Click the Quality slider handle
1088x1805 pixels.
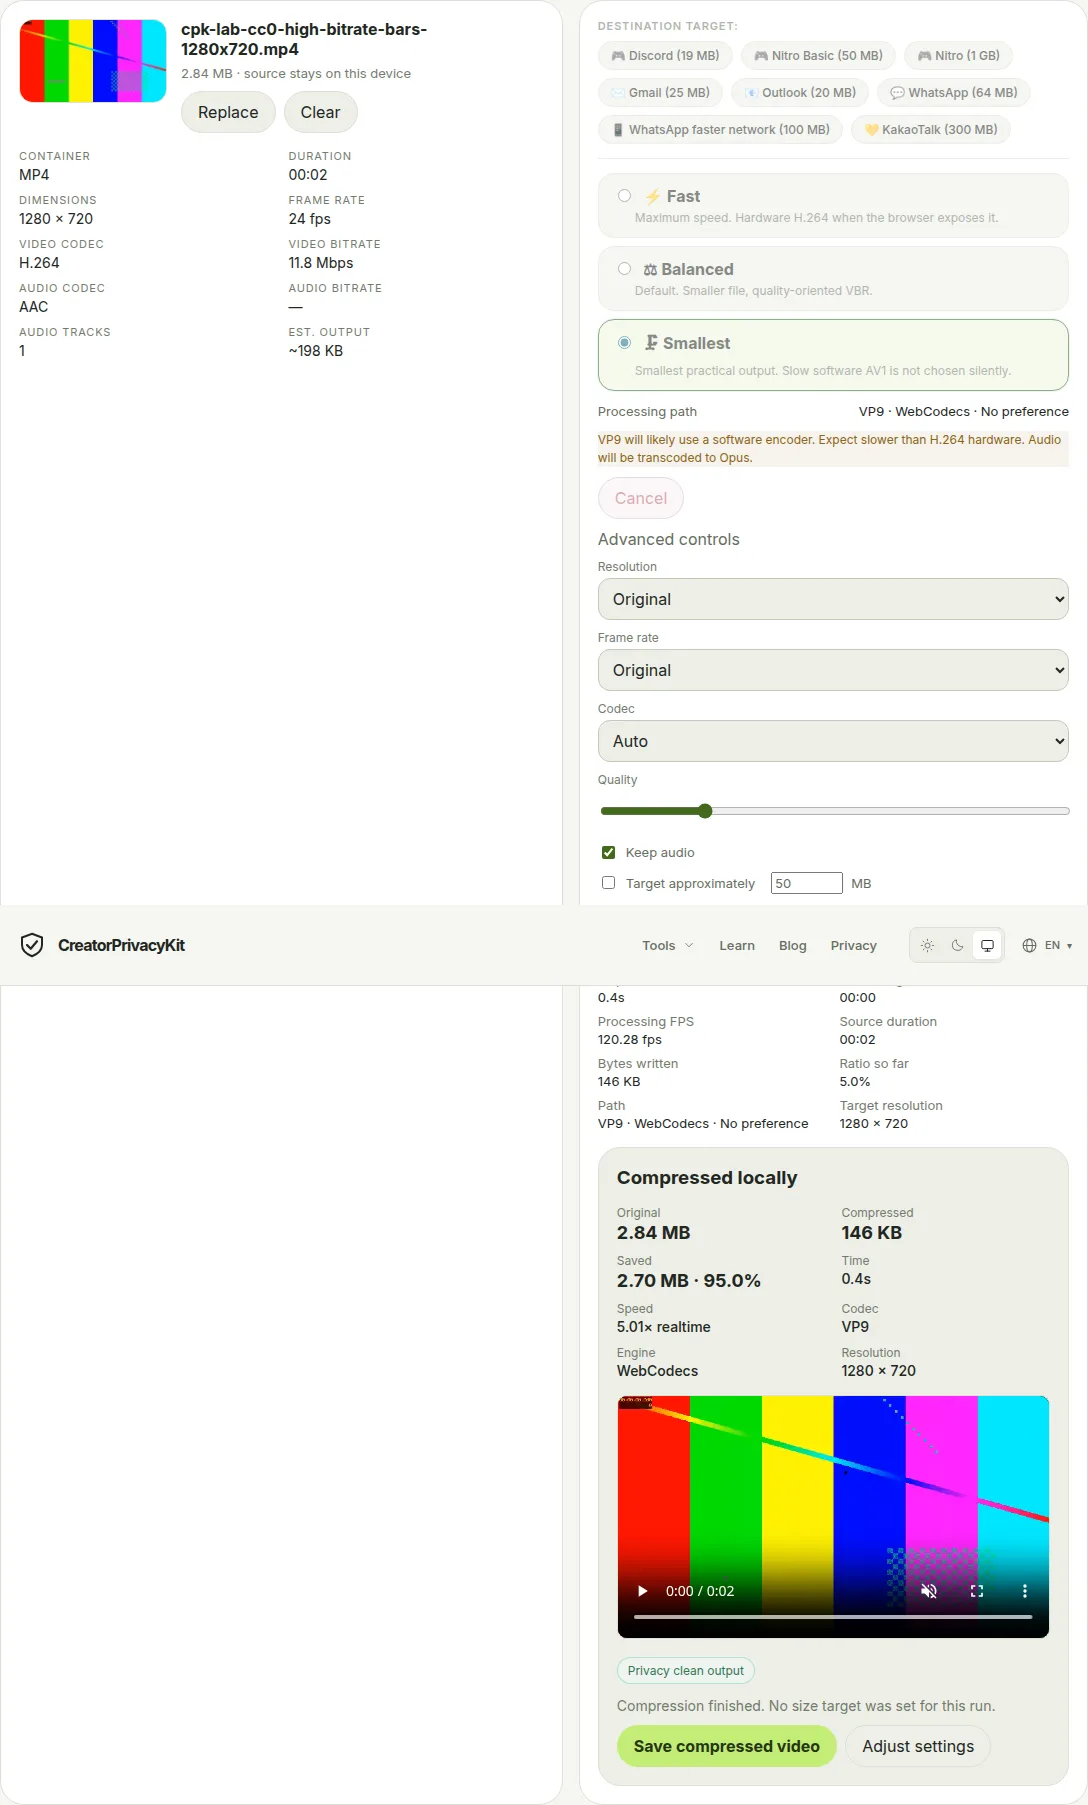coord(705,811)
